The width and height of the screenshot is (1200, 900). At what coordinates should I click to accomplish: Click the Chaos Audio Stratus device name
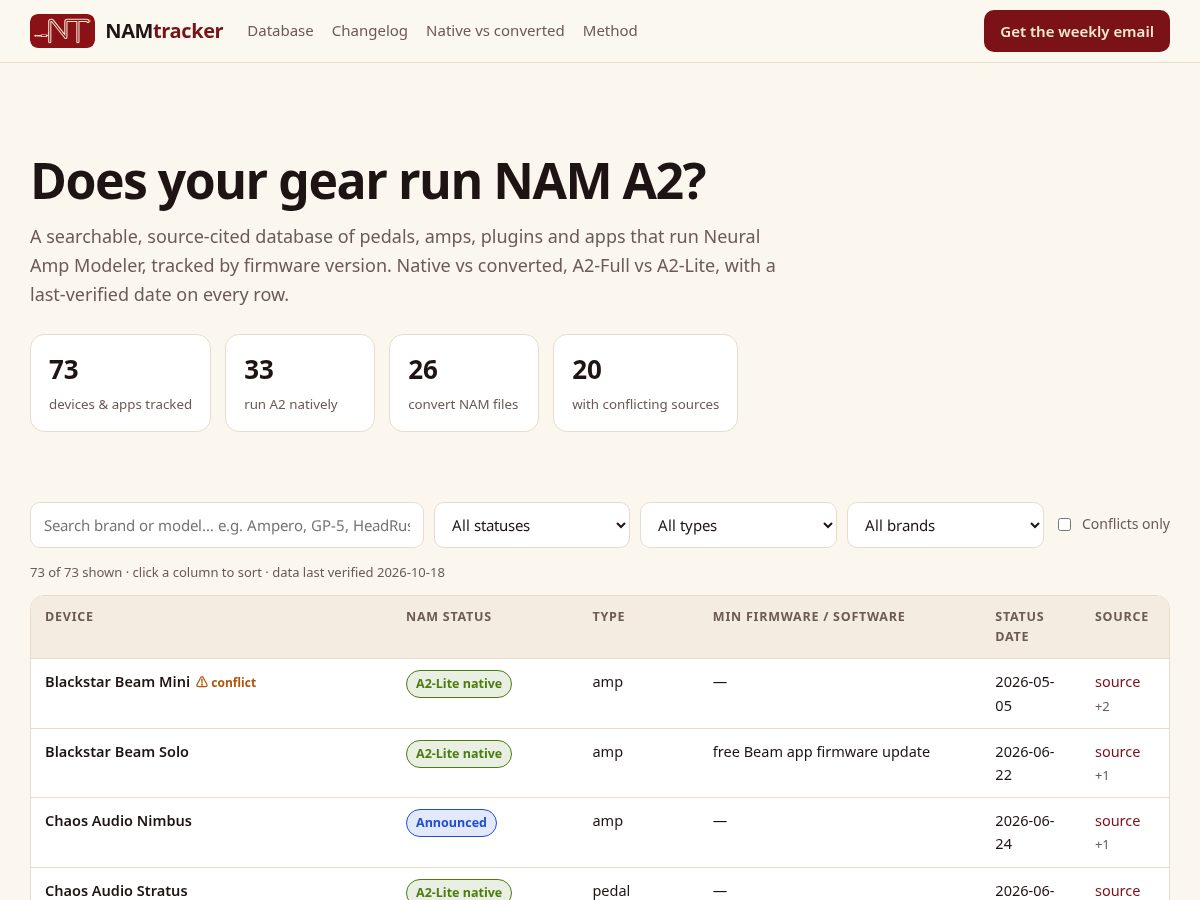click(x=116, y=891)
